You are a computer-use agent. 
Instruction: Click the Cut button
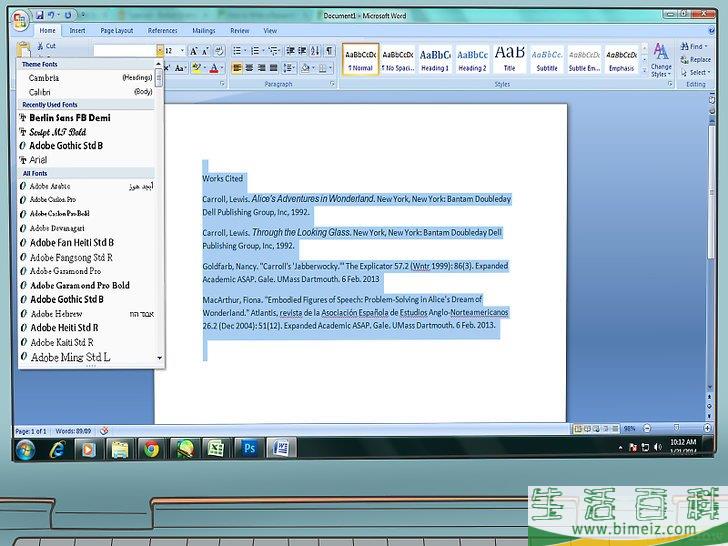pos(46,46)
